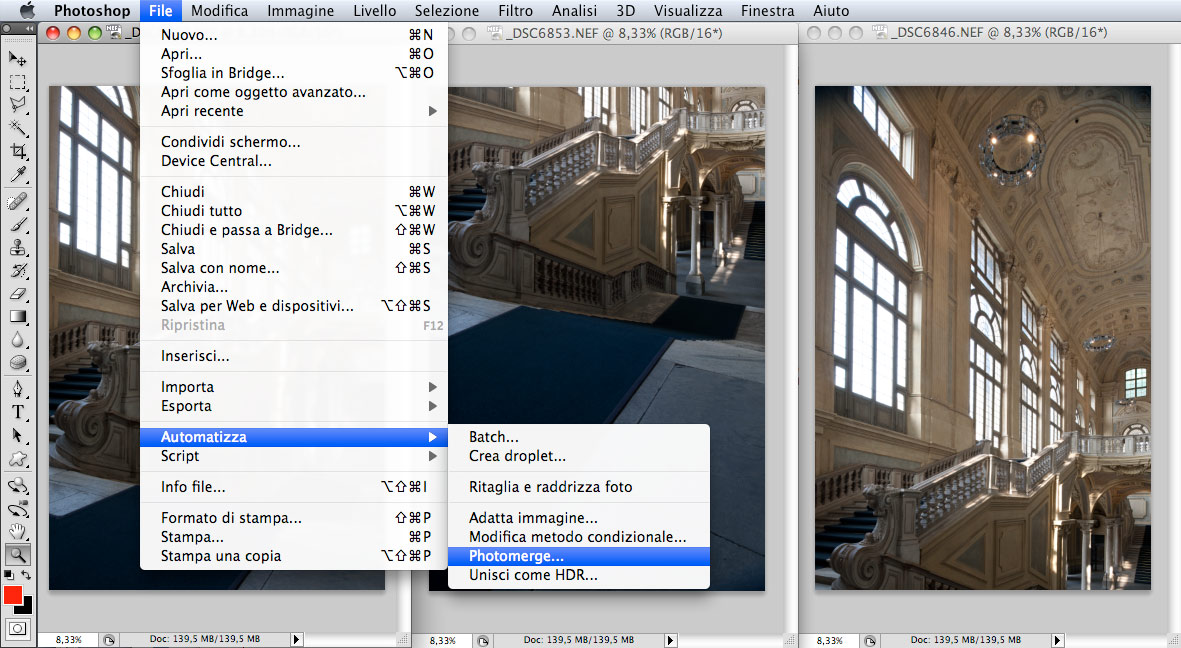
Task: Click the _DSC6846.NEF window title
Action: pyautogui.click(x=999, y=32)
